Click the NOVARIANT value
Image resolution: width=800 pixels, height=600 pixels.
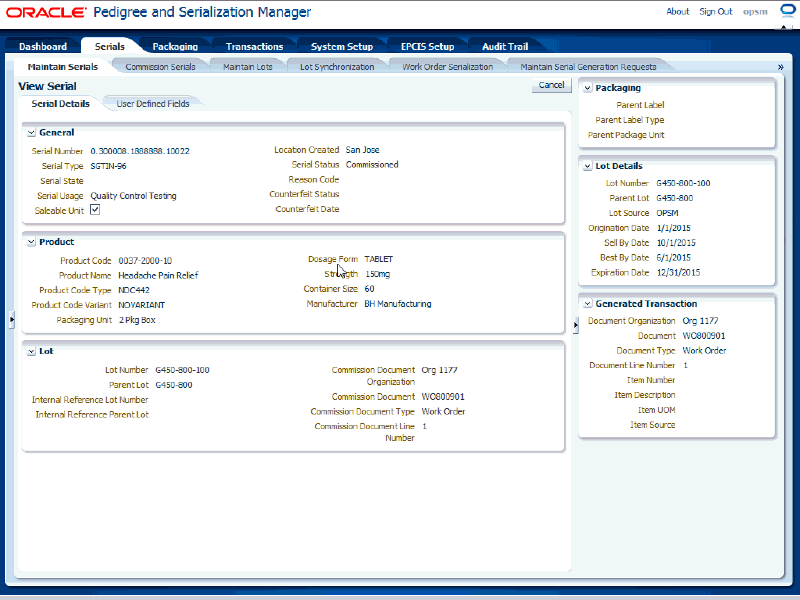[141, 305]
